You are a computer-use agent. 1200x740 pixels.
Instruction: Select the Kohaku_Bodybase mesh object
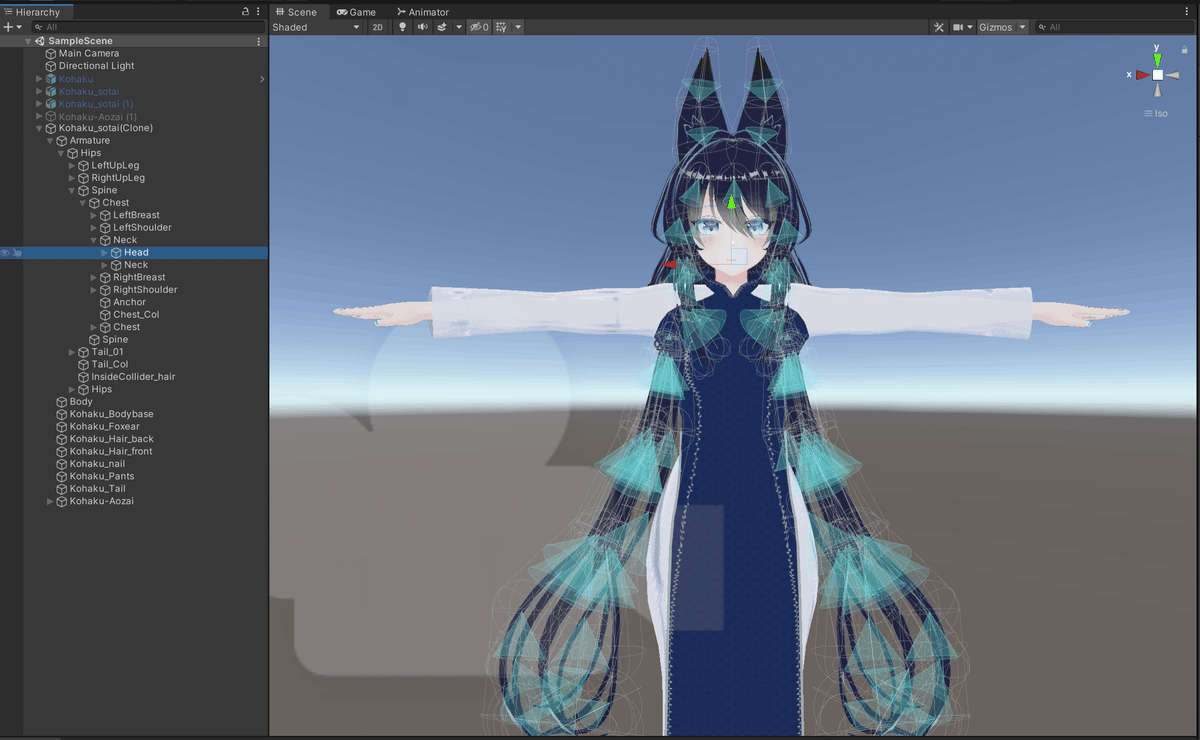[112, 414]
